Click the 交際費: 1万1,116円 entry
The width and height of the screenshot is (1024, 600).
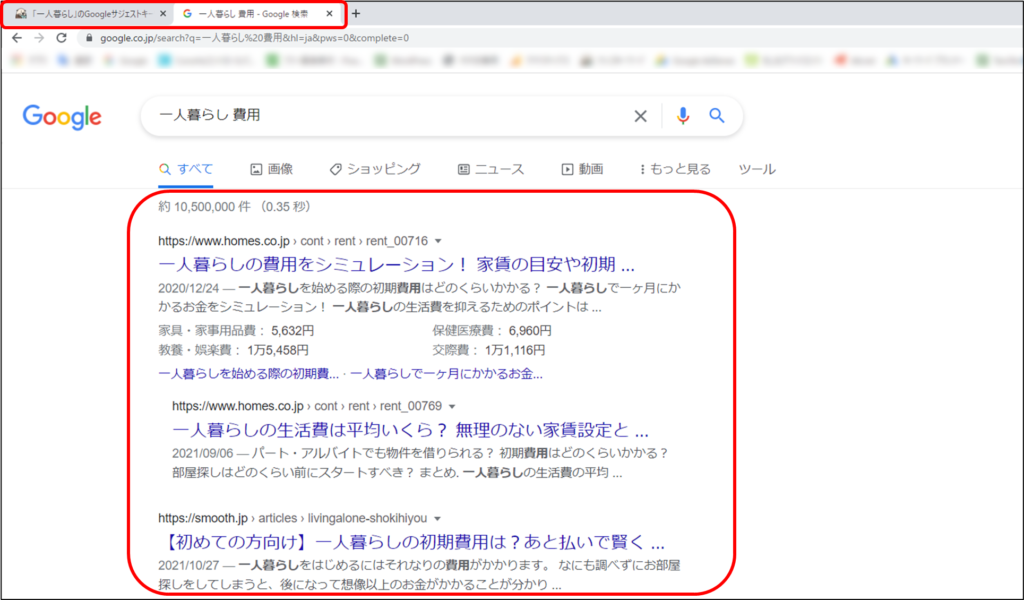click(x=488, y=351)
